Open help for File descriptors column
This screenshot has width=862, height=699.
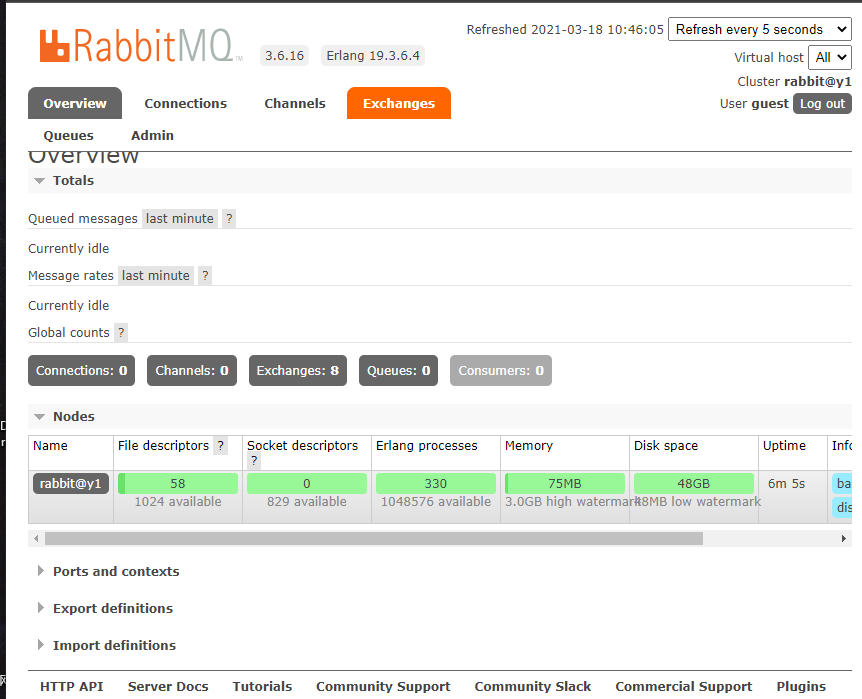point(220,445)
